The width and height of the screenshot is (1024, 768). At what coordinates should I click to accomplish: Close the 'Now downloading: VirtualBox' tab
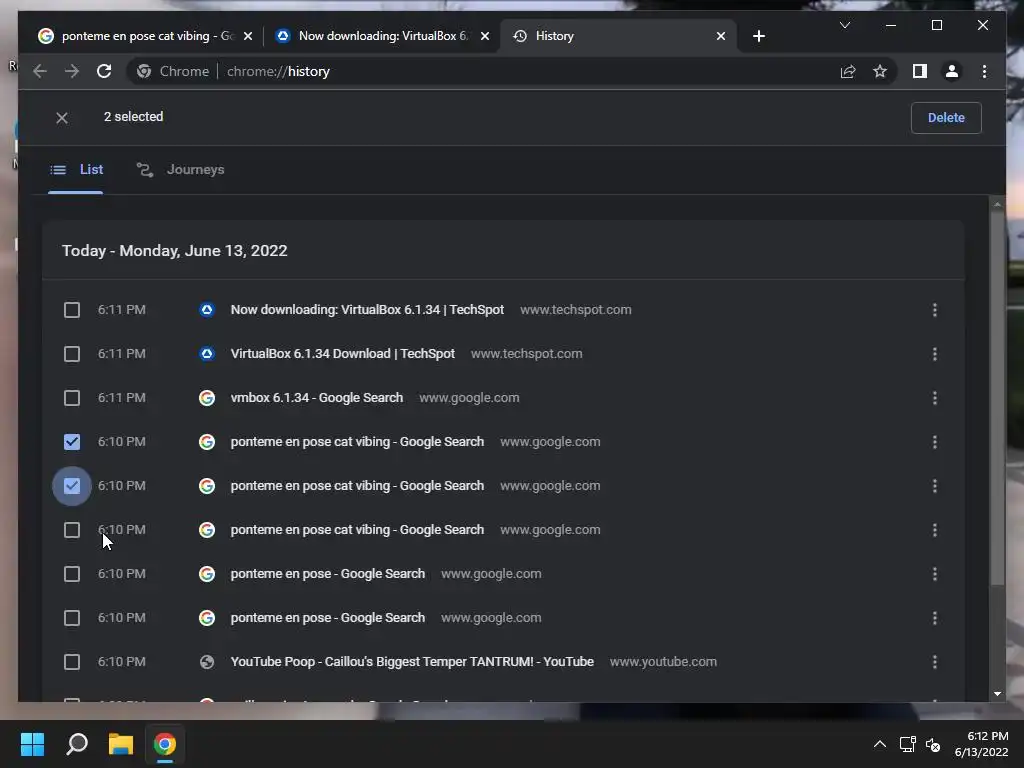point(485,36)
